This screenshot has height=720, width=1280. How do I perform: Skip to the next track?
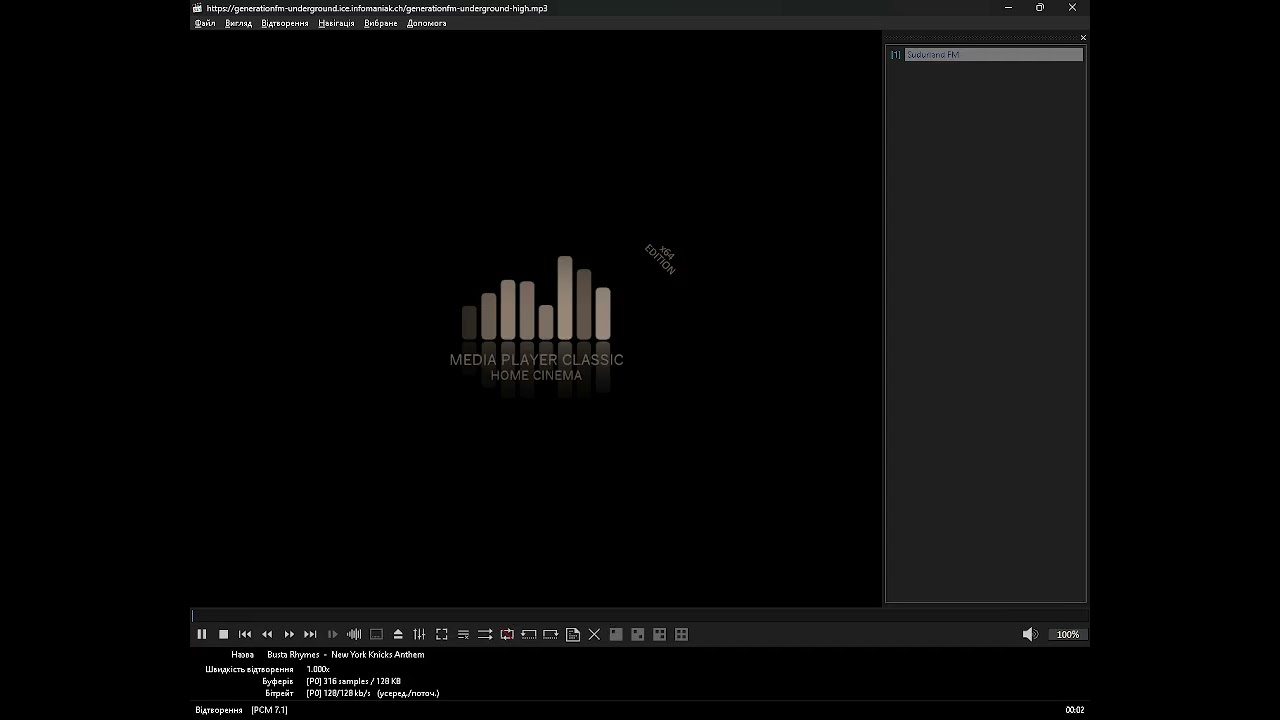(x=311, y=634)
